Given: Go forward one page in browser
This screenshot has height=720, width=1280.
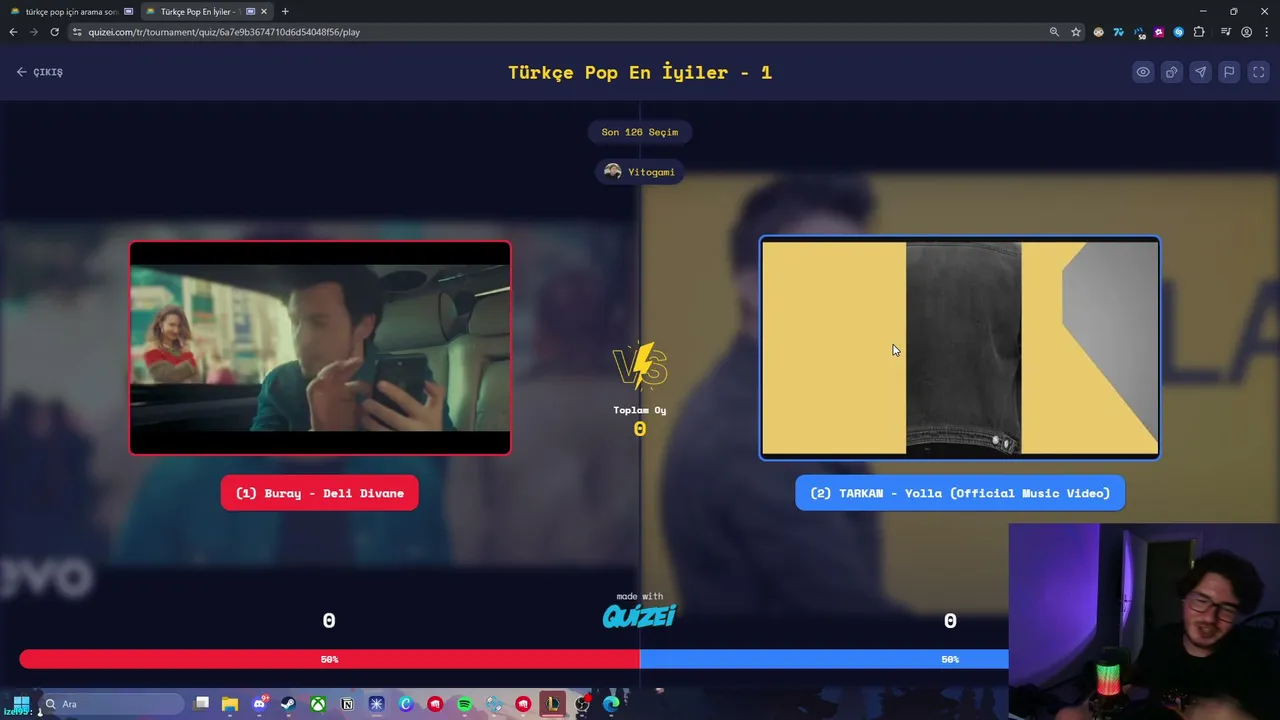Looking at the screenshot, I should point(33,32).
